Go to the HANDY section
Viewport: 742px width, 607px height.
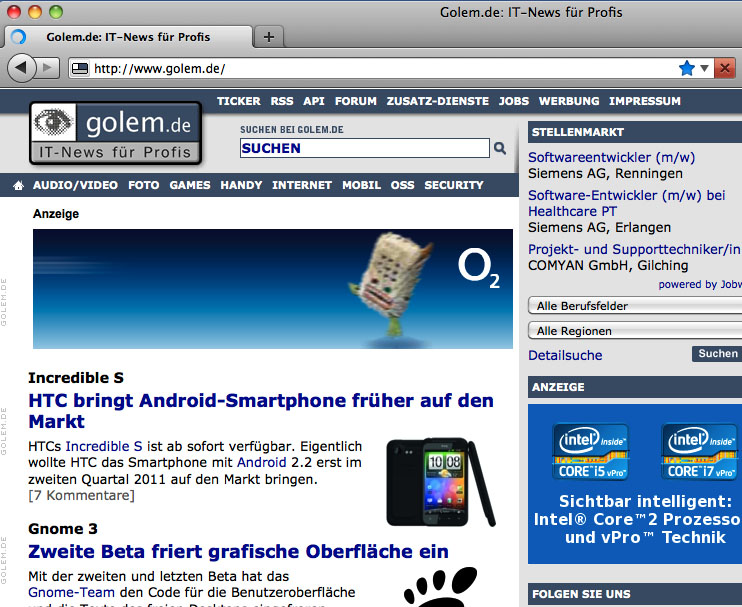click(x=241, y=185)
